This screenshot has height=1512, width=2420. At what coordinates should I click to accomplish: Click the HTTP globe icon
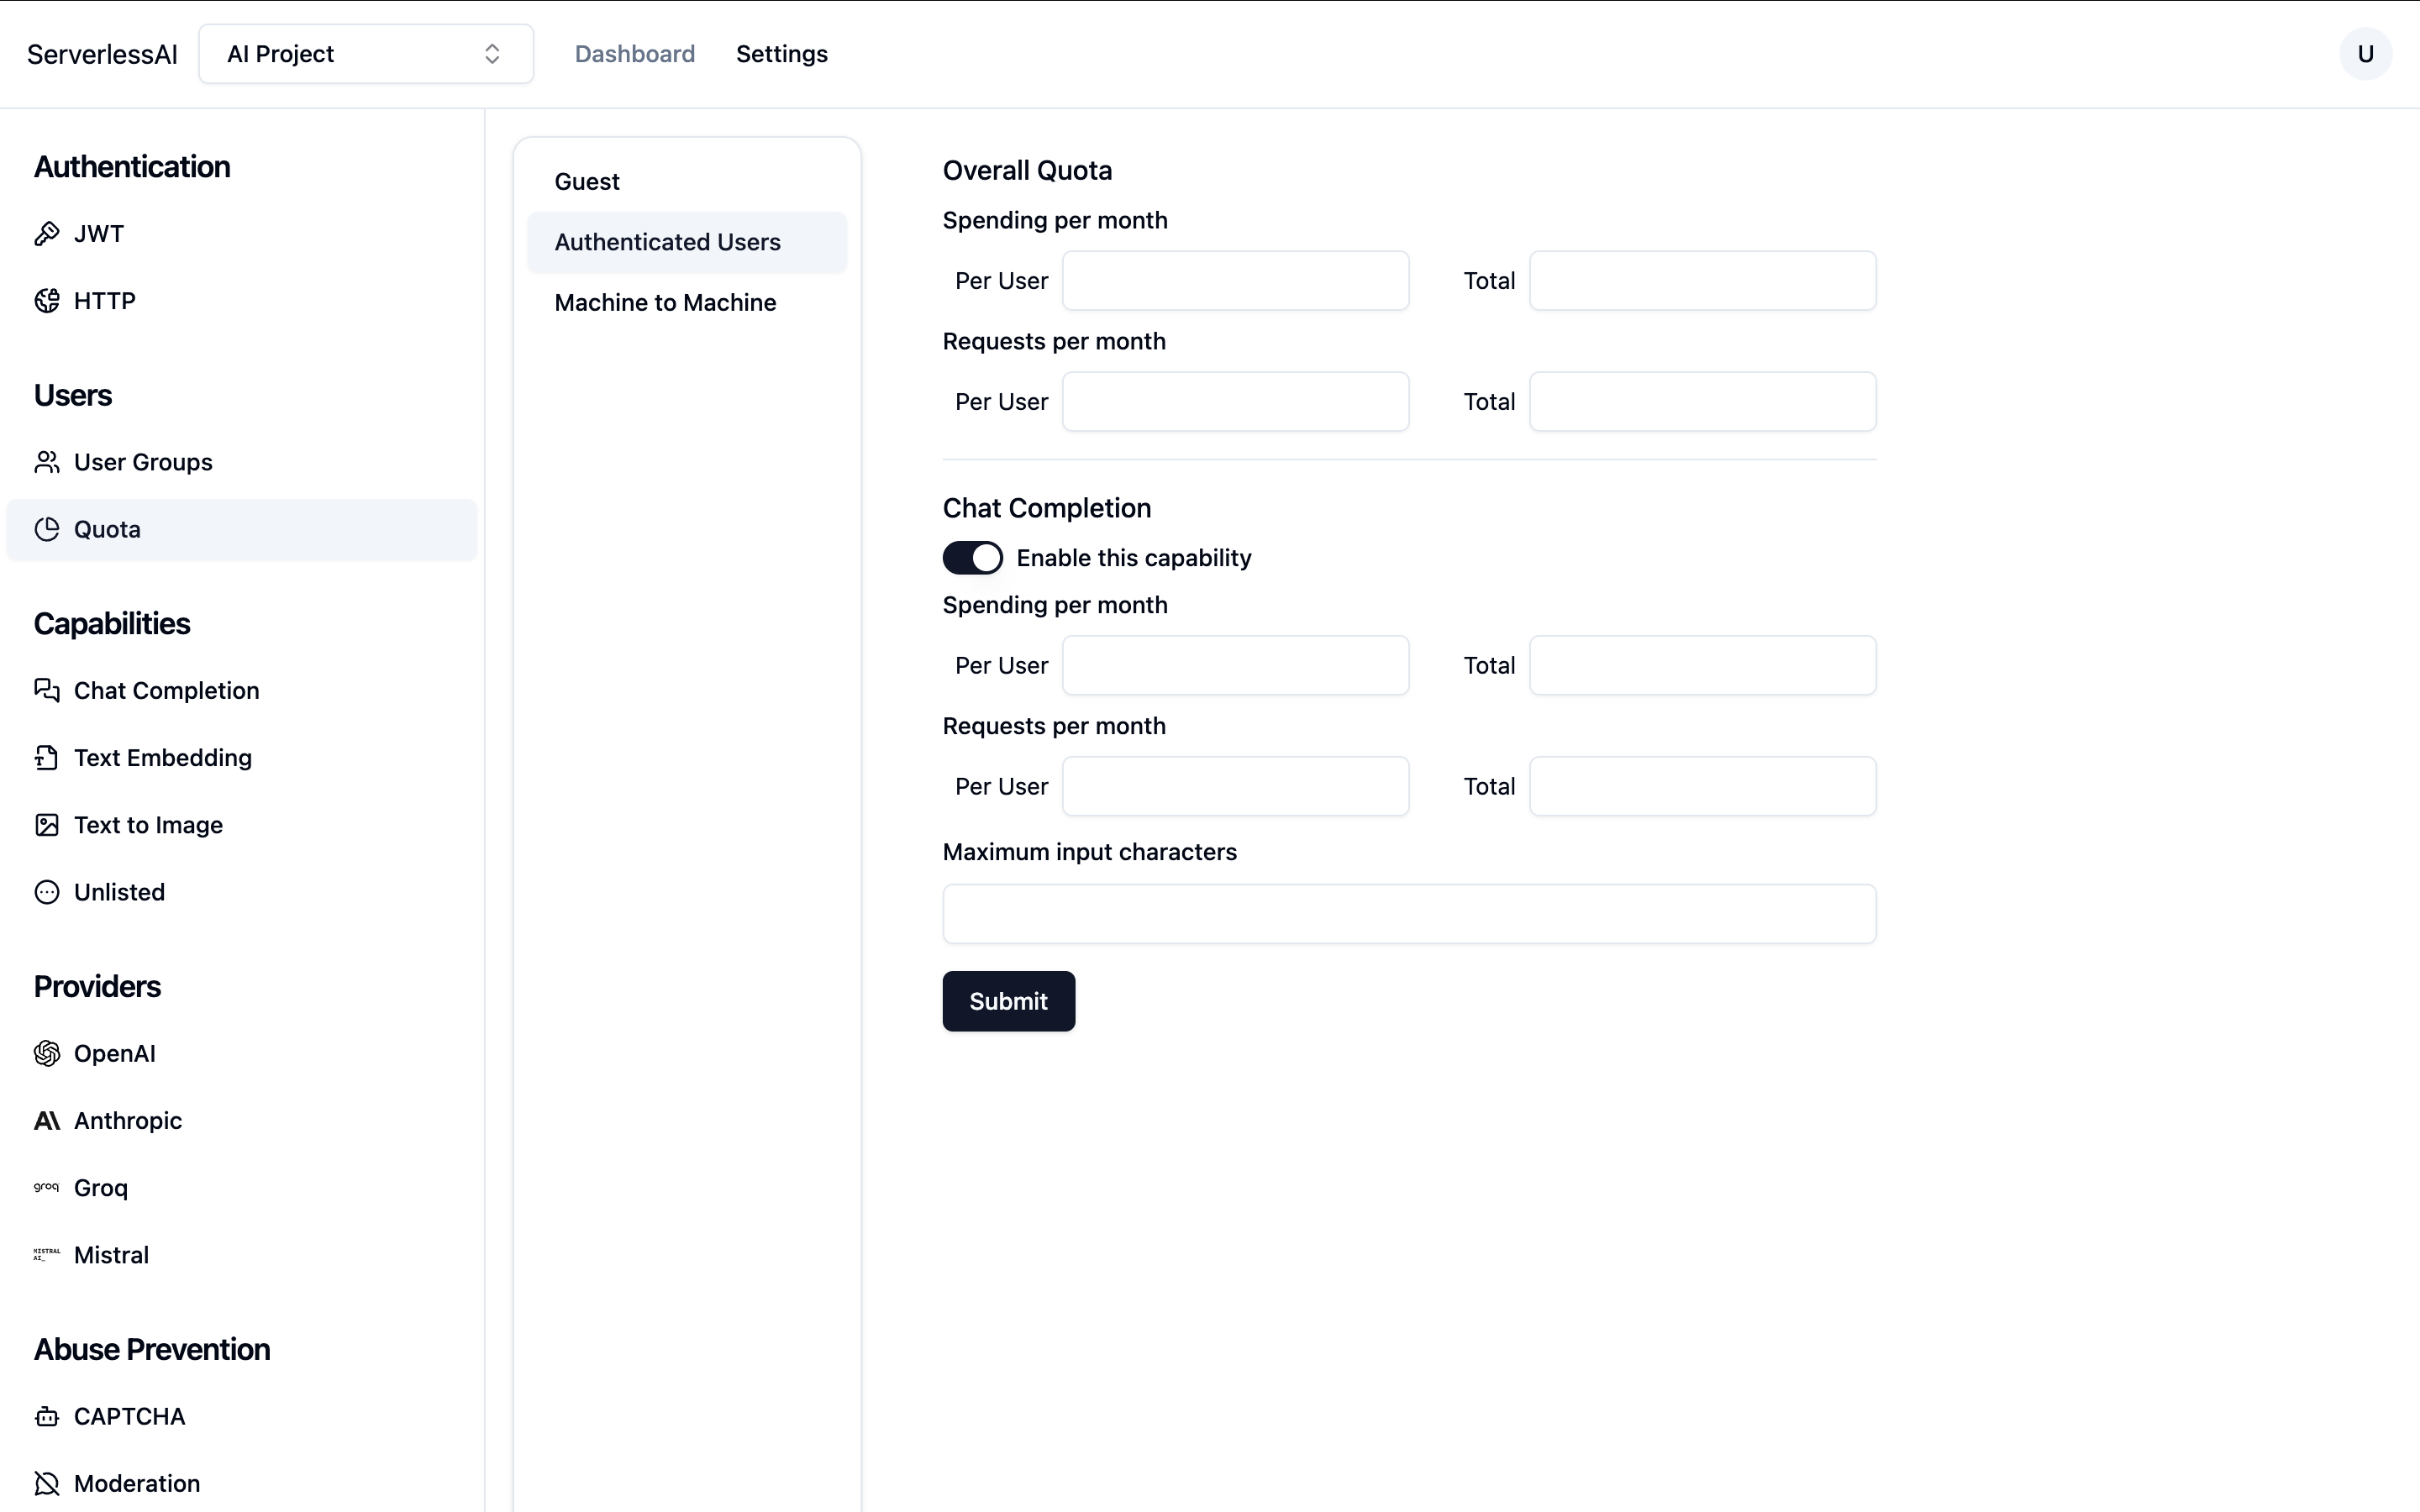(47, 301)
